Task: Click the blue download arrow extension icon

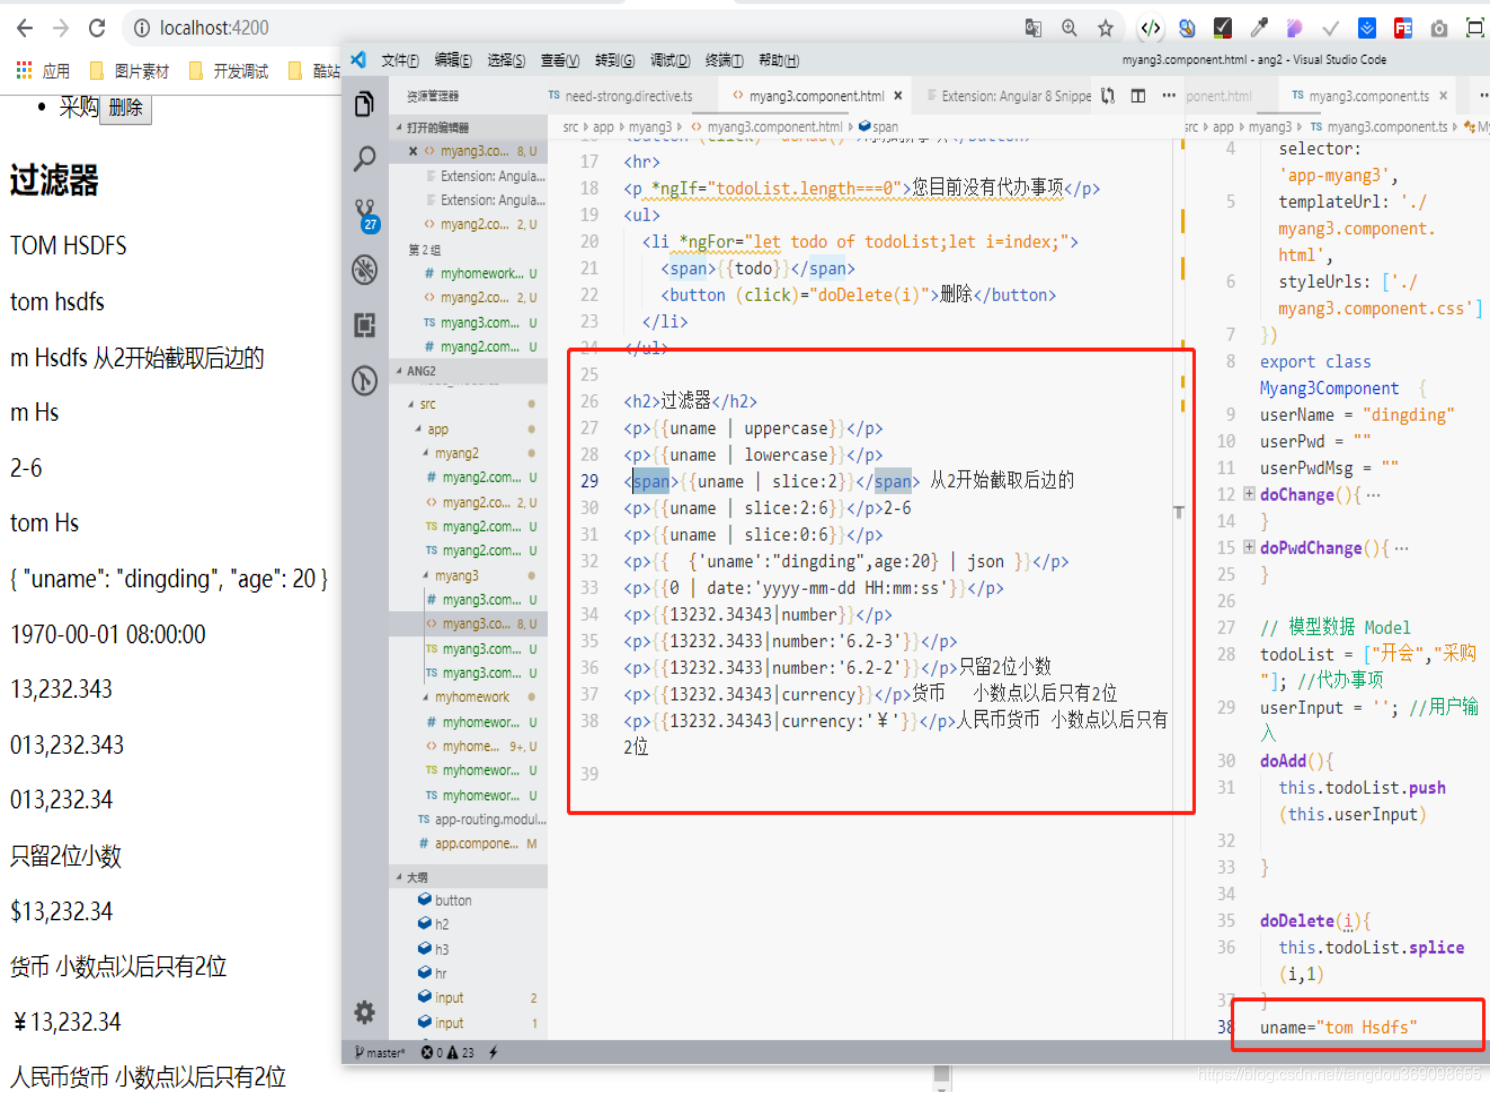Action: (1367, 28)
